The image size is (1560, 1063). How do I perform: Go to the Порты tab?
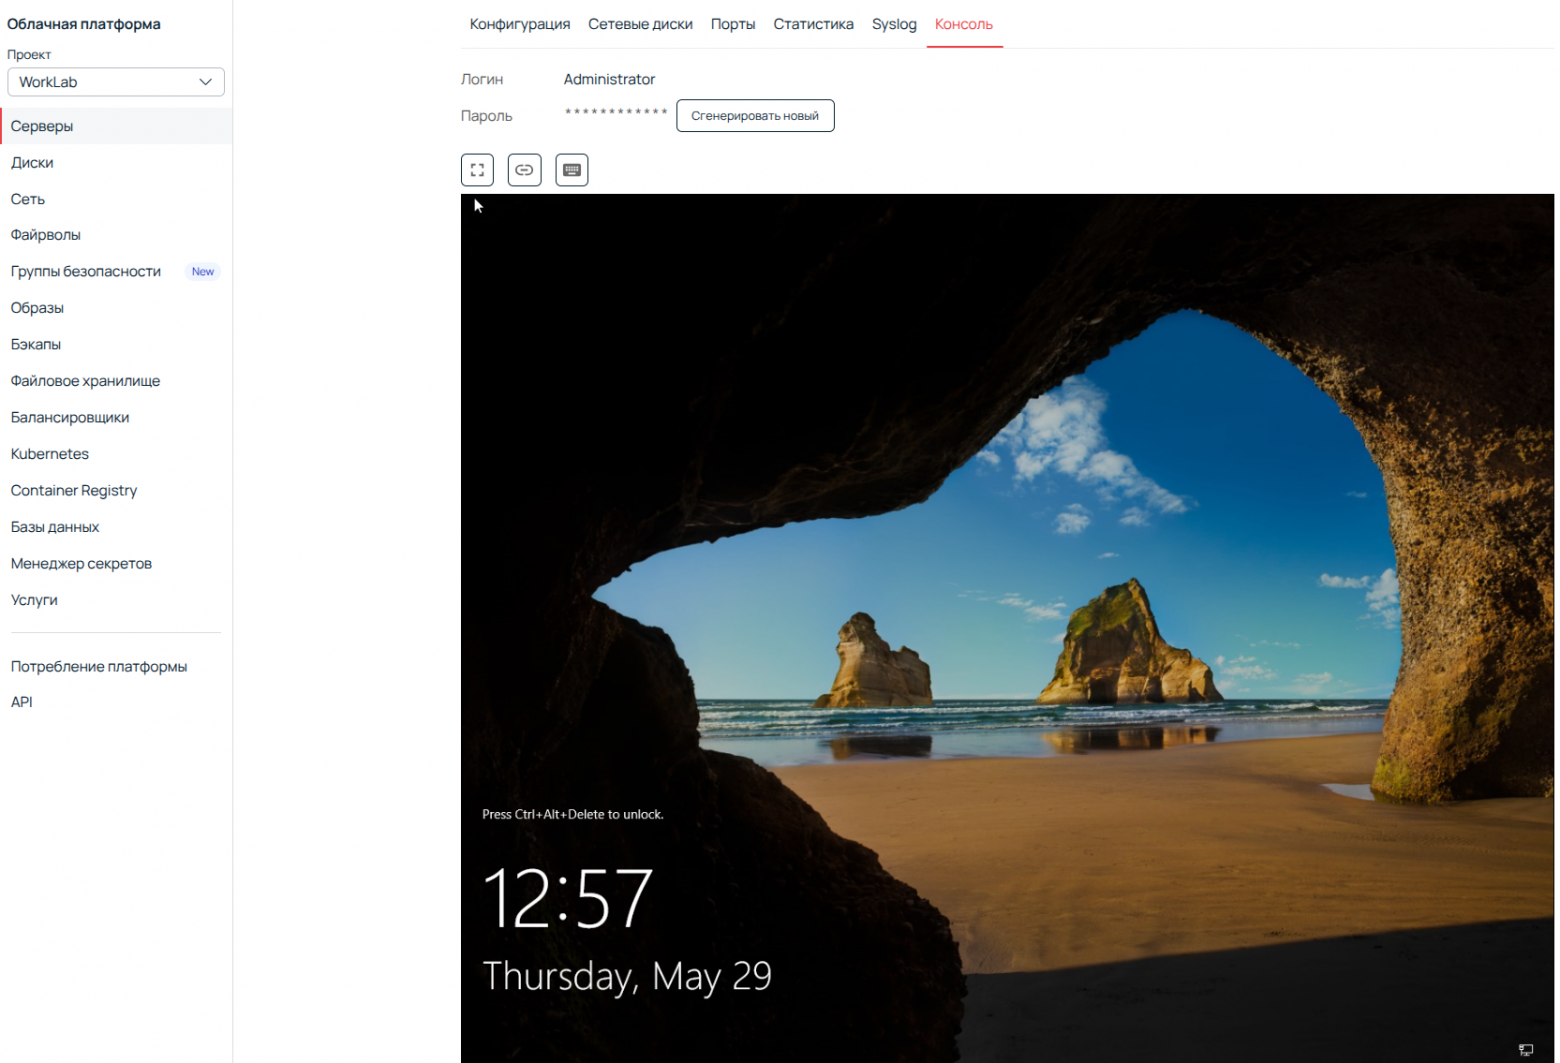click(x=733, y=24)
